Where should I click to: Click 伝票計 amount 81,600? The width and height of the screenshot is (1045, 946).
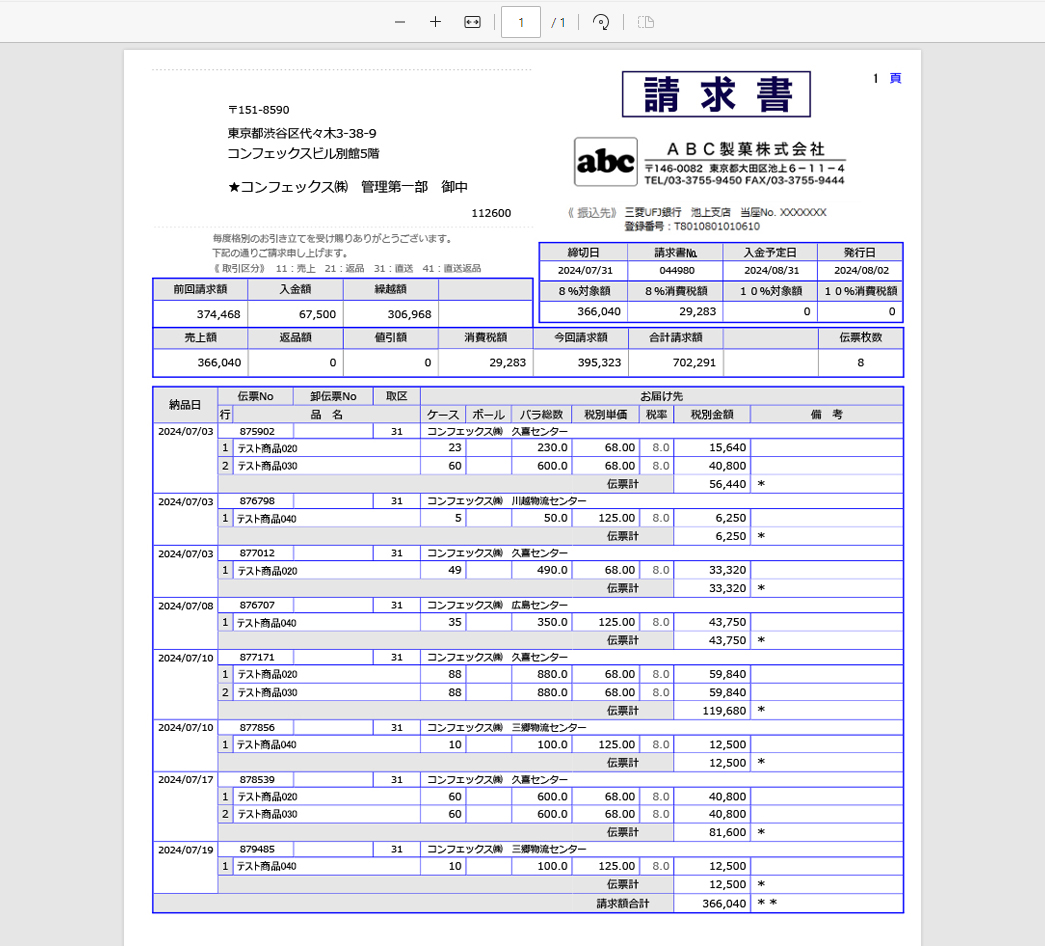[x=727, y=832]
